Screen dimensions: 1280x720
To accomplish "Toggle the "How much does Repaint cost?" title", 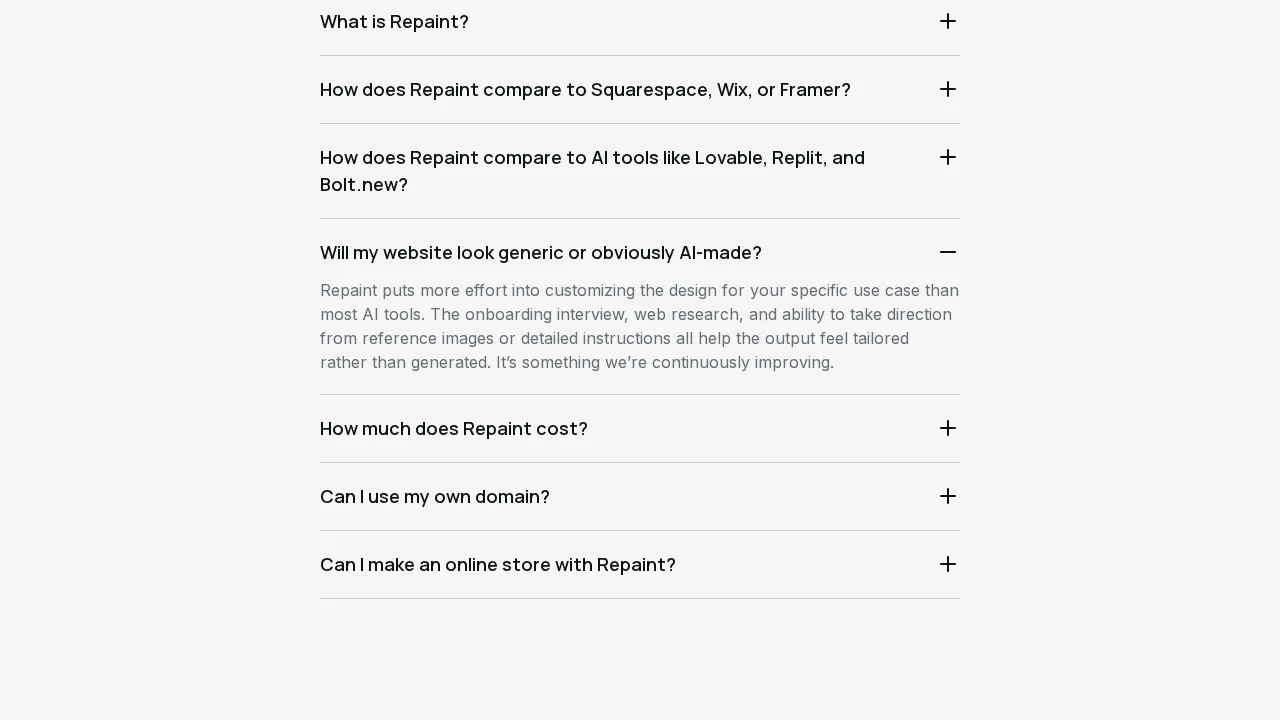I will coord(453,429).
